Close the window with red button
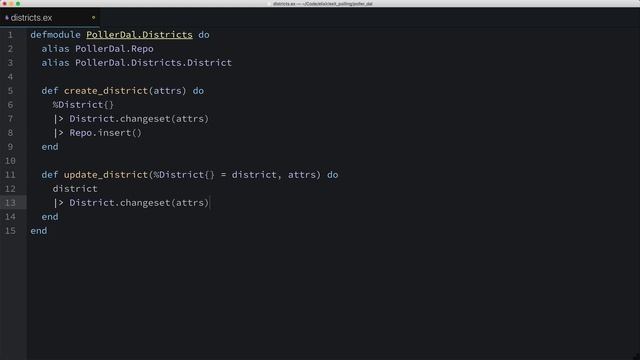The image size is (640, 360). click(4, 4)
